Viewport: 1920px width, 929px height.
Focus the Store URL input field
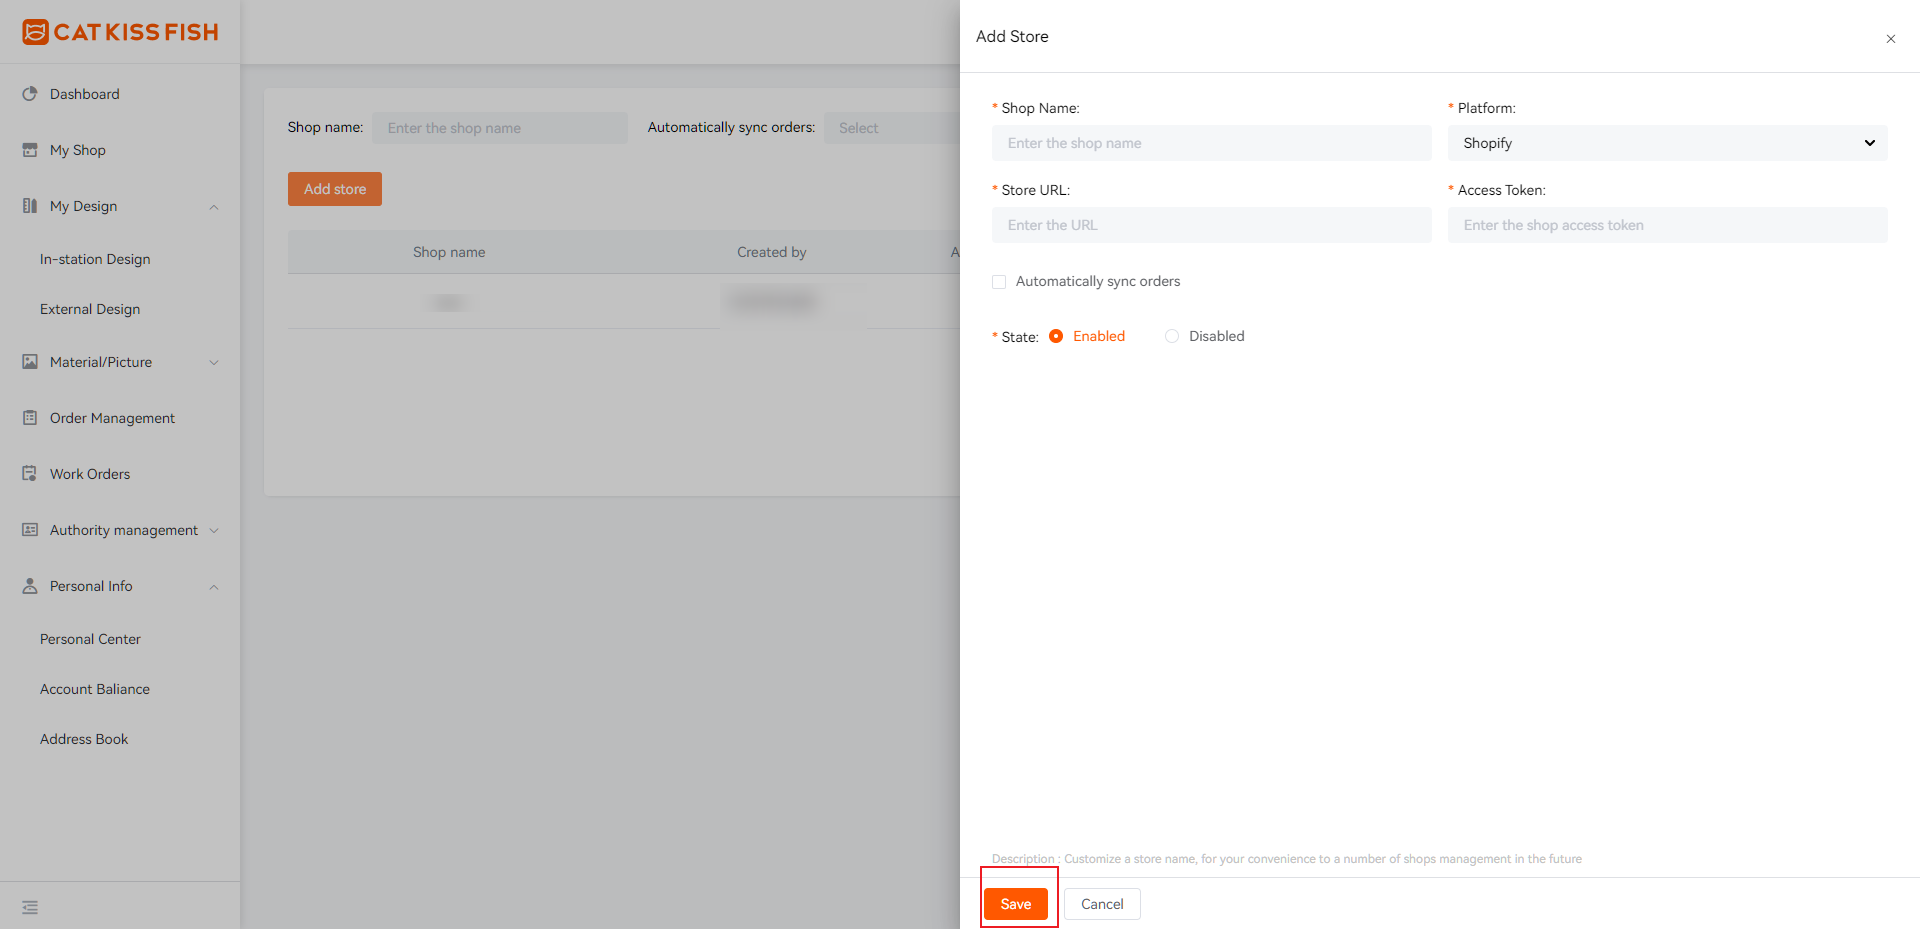point(1212,225)
